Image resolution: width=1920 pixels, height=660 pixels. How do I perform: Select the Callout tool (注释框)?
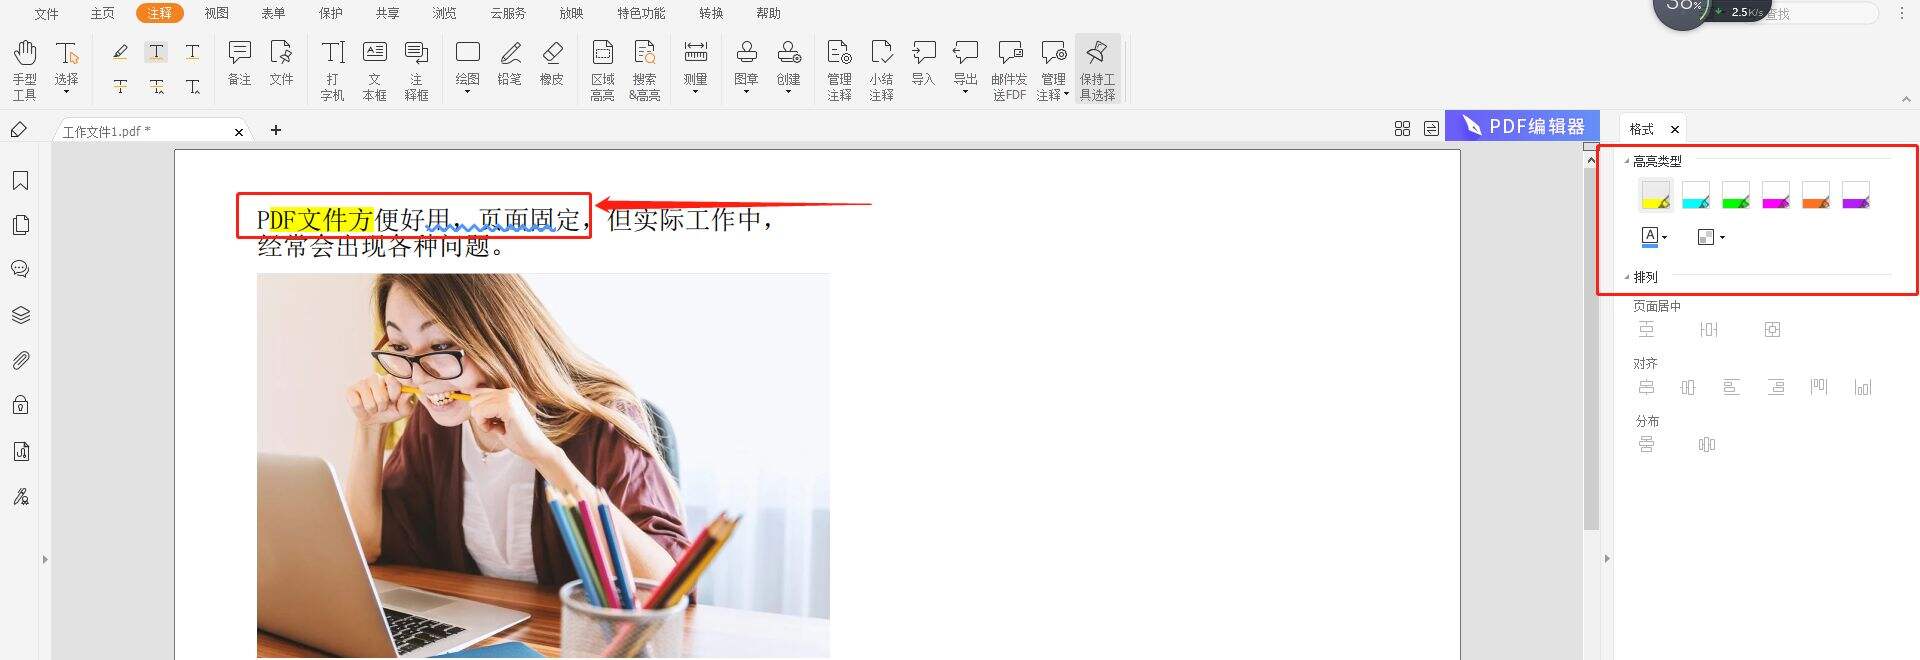coord(417,70)
